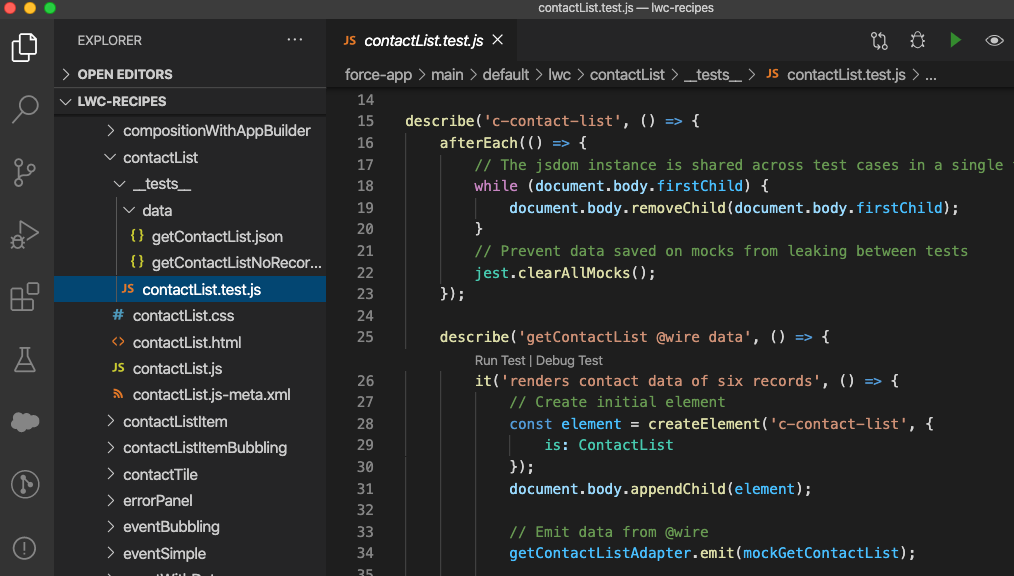Open the Extensions view
Image resolution: width=1014 pixels, height=576 pixels.
click(25, 297)
